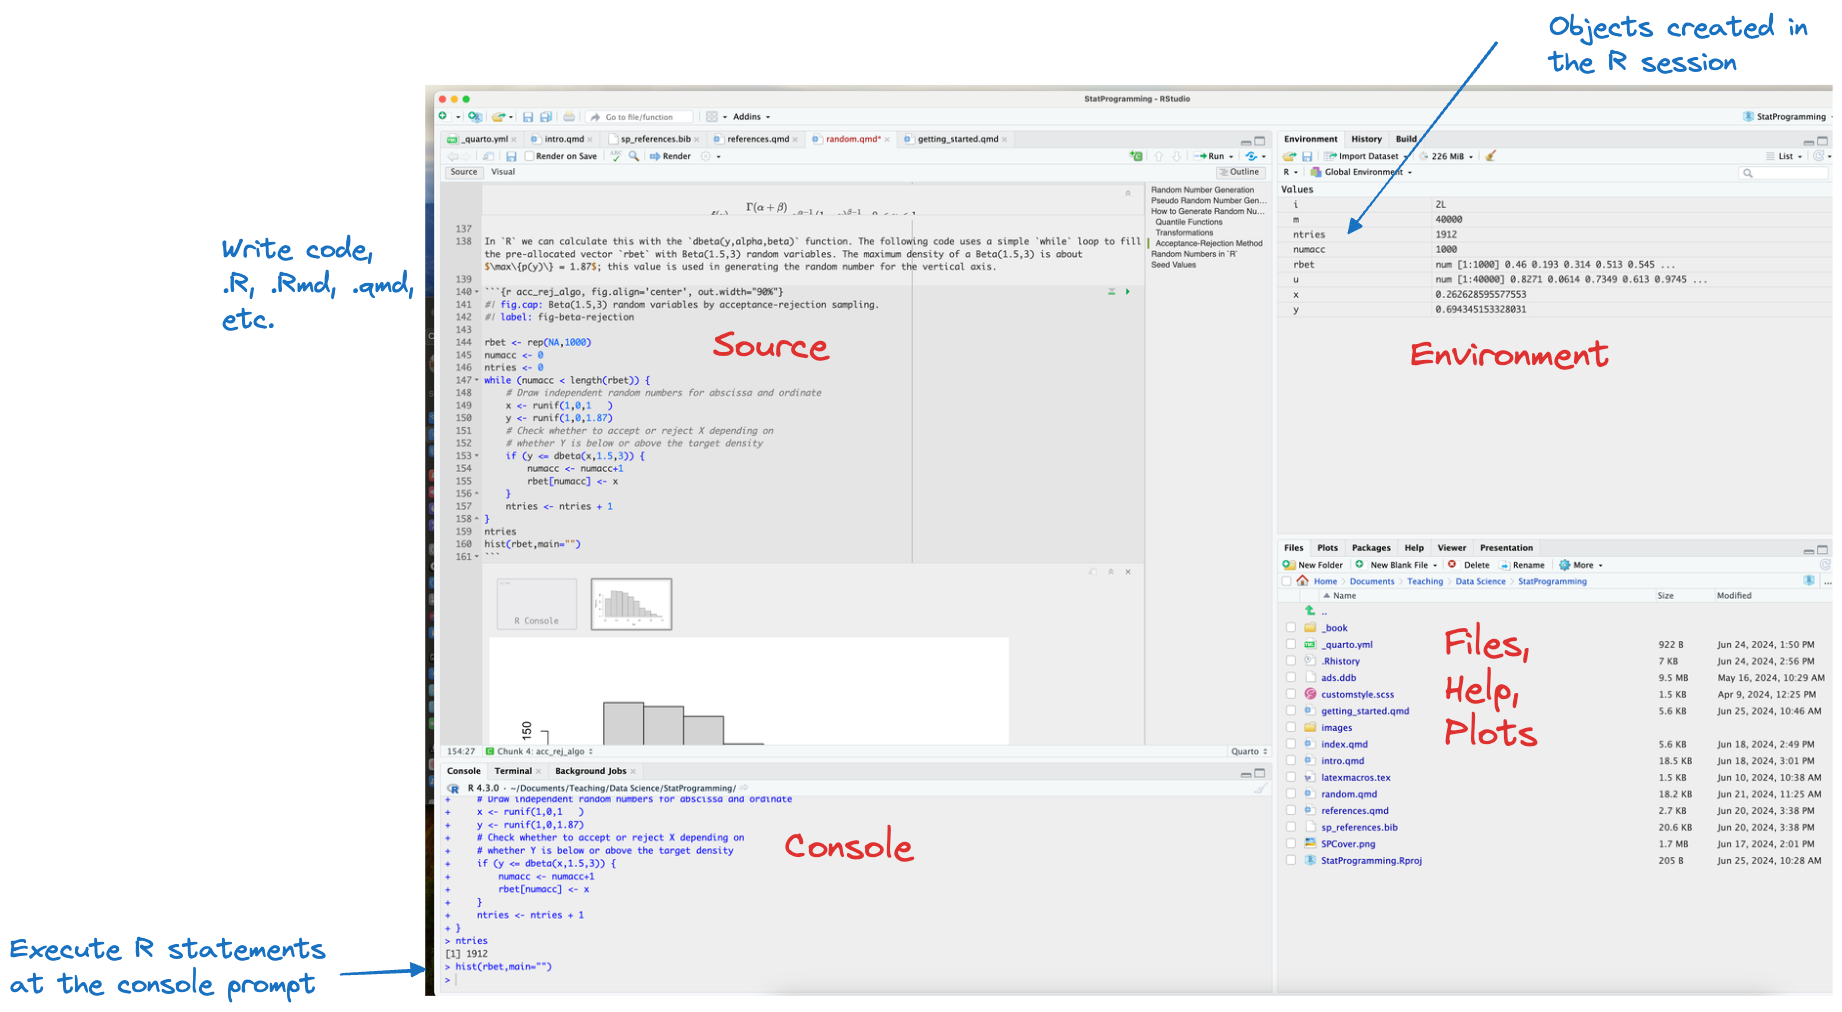Check the box next to customstyle.scss
The width and height of the screenshot is (1842, 1012).
[x=1291, y=694]
